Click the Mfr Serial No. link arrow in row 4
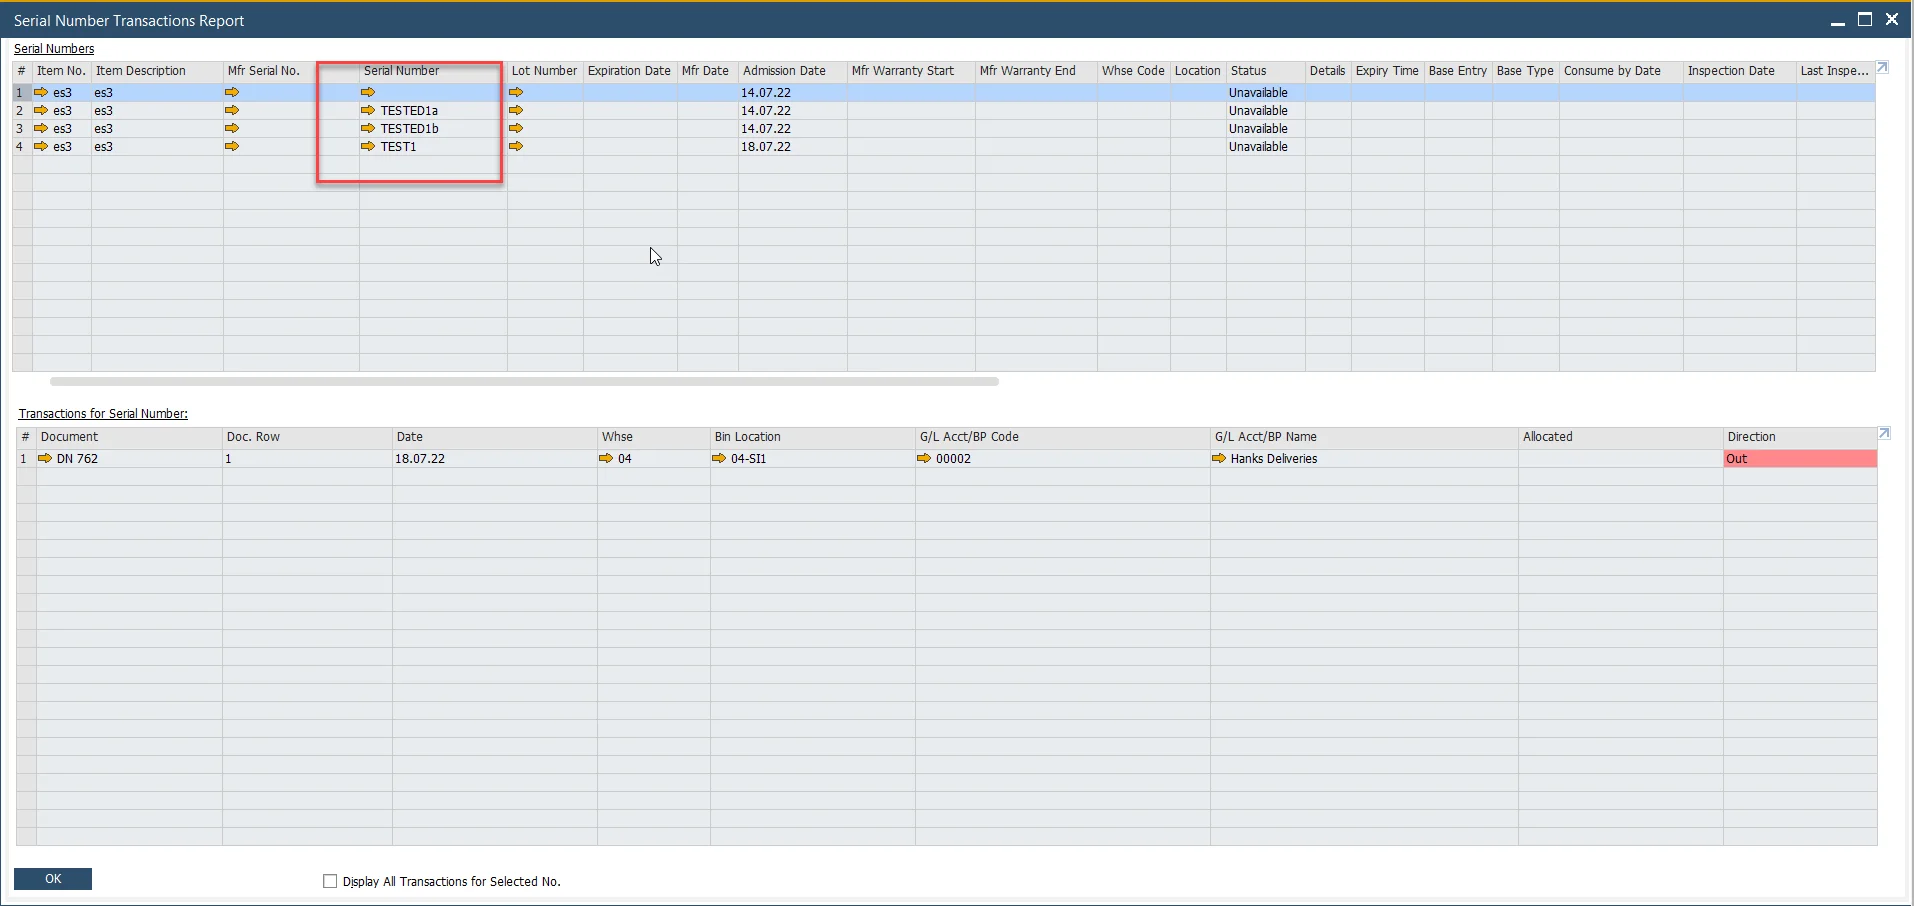 [231, 146]
